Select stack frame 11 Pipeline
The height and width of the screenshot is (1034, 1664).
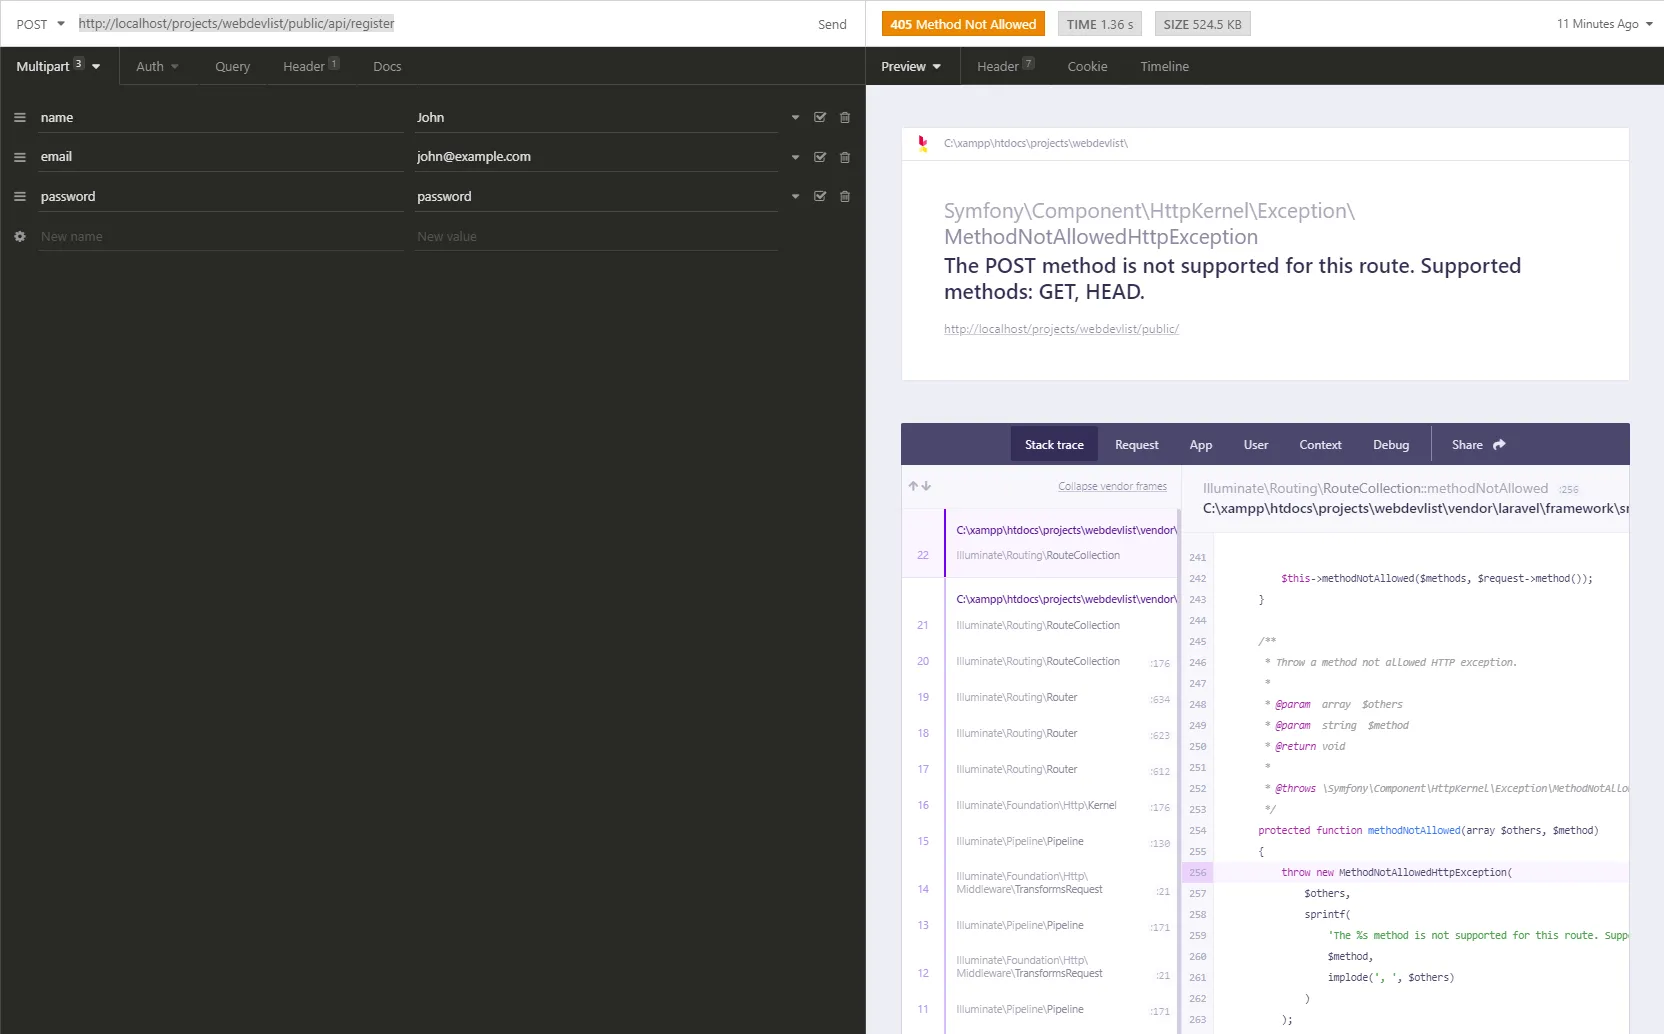click(x=1040, y=1009)
